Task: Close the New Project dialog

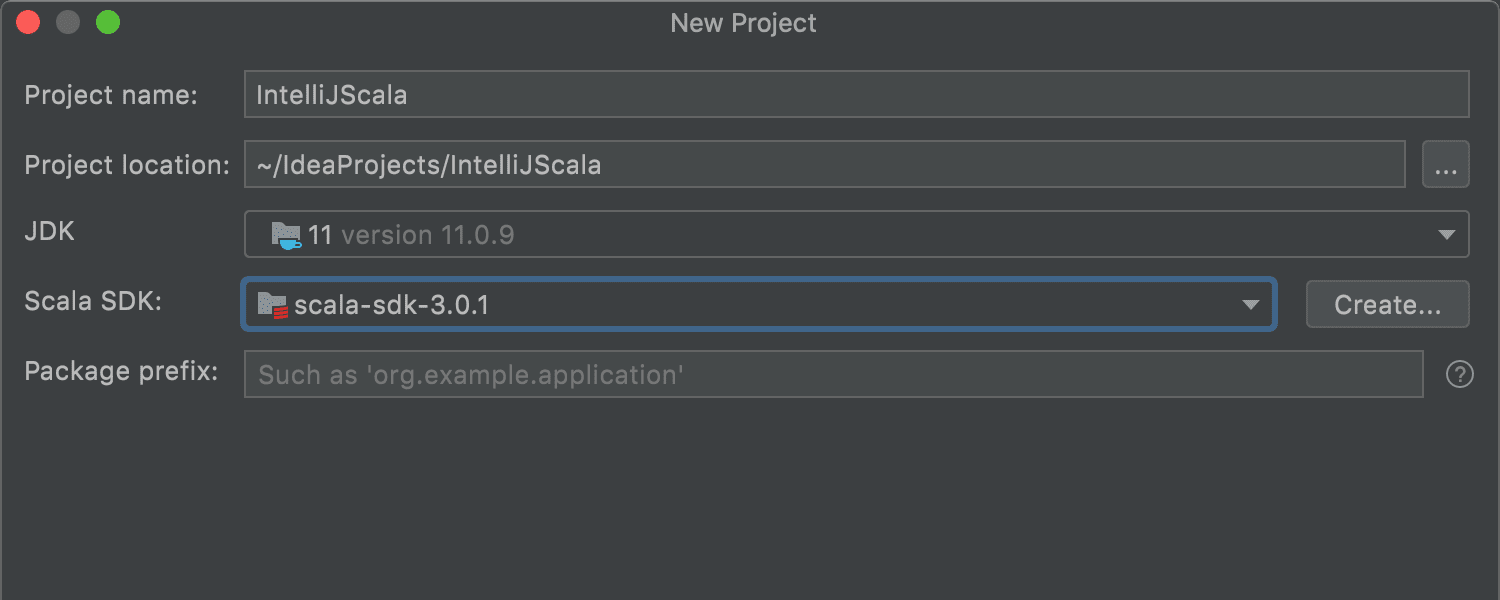Action: click(x=28, y=22)
